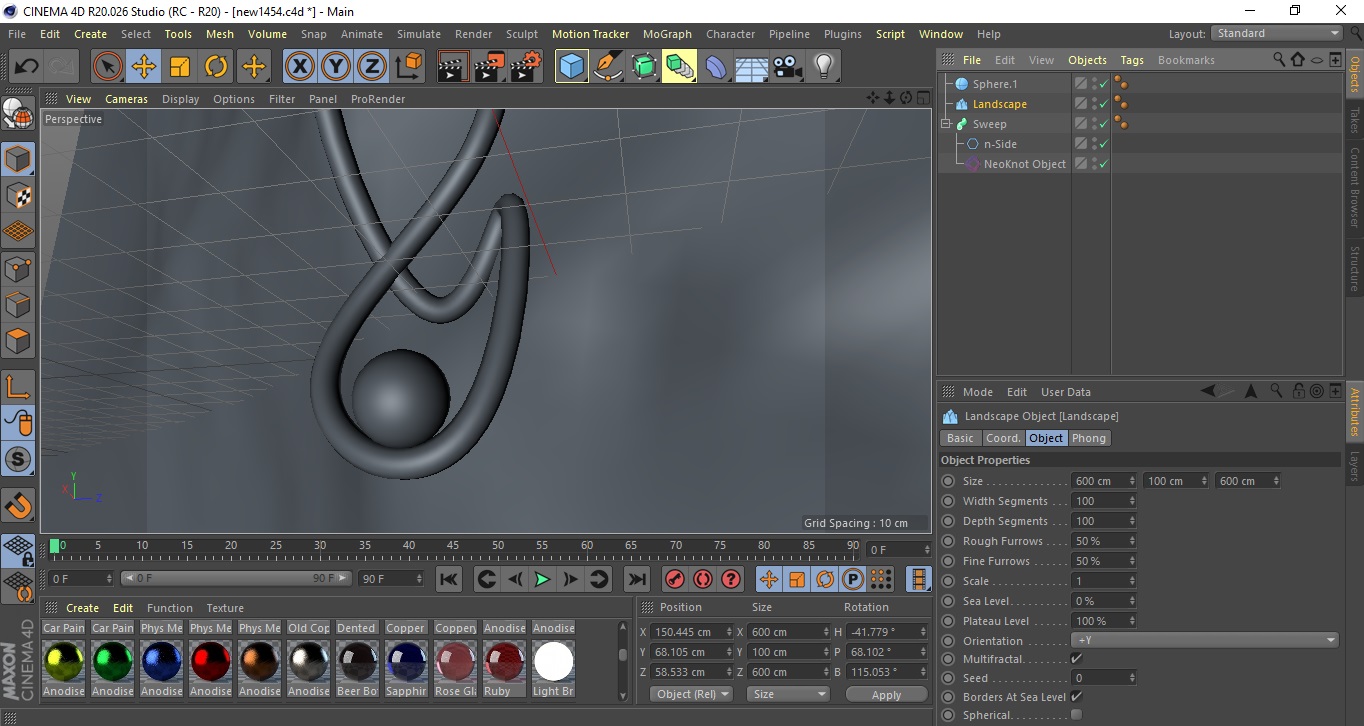The width and height of the screenshot is (1364, 726).
Task: Collapse the Sweep object hierarchy
Action: pyautogui.click(x=945, y=124)
